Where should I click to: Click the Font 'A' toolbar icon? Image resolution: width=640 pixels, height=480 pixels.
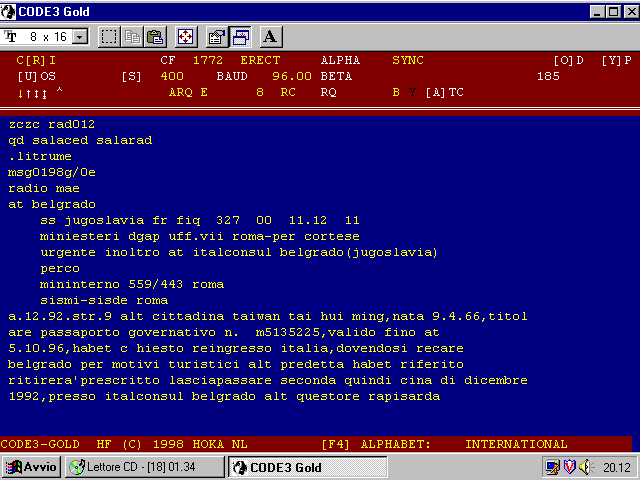coord(271,37)
